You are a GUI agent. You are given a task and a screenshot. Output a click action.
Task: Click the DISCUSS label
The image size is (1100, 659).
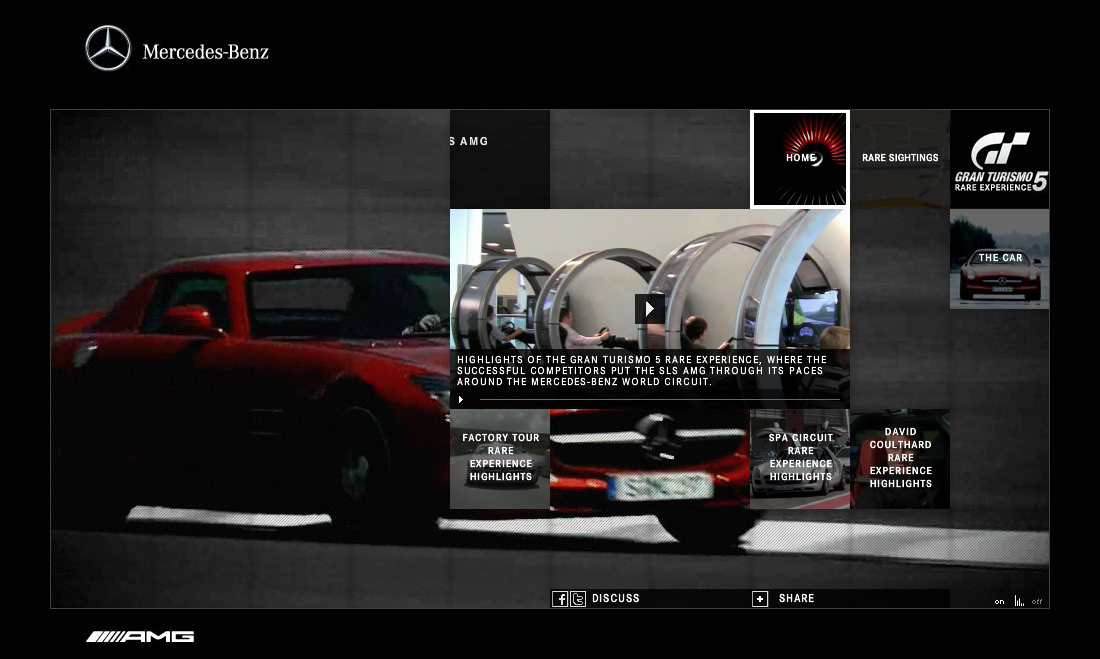pyautogui.click(x=616, y=599)
